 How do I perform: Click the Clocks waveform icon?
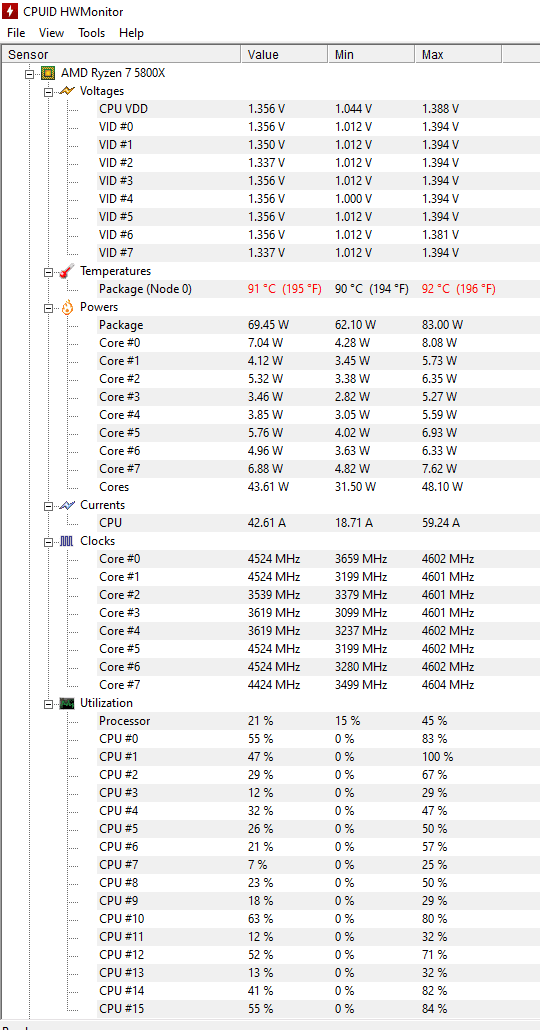[x=66, y=541]
